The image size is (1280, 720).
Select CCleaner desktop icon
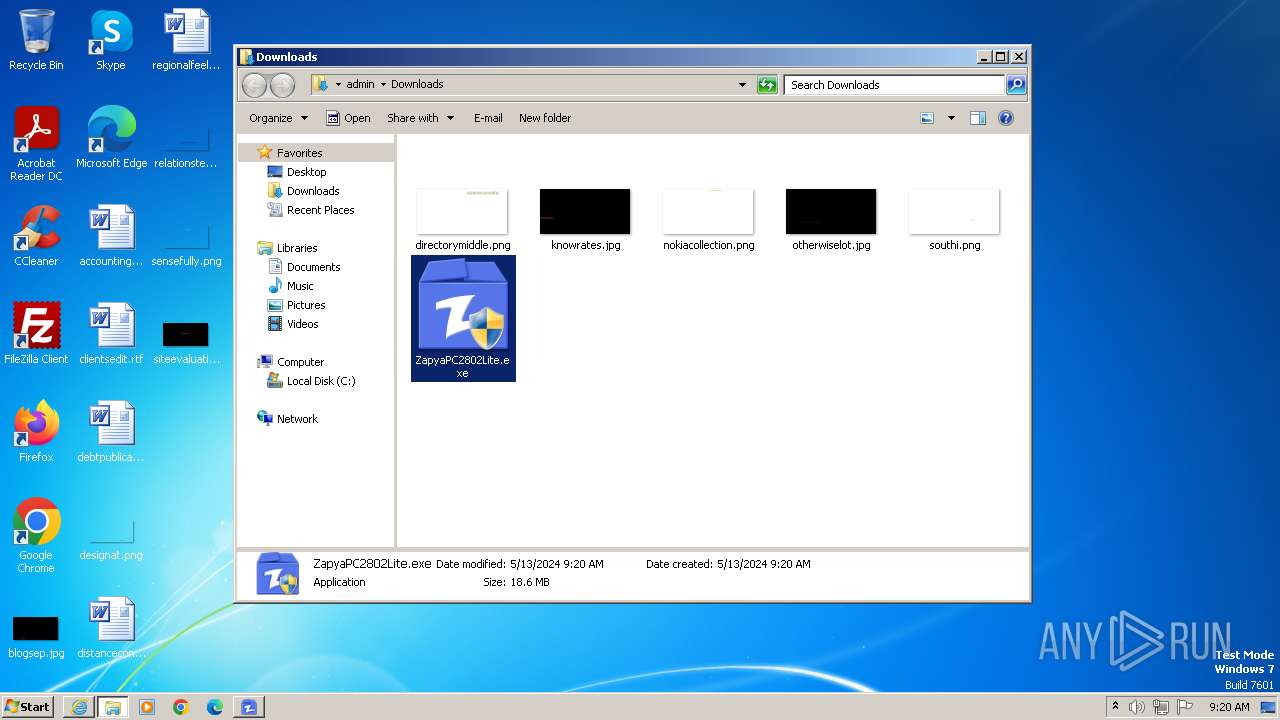[x=36, y=236]
